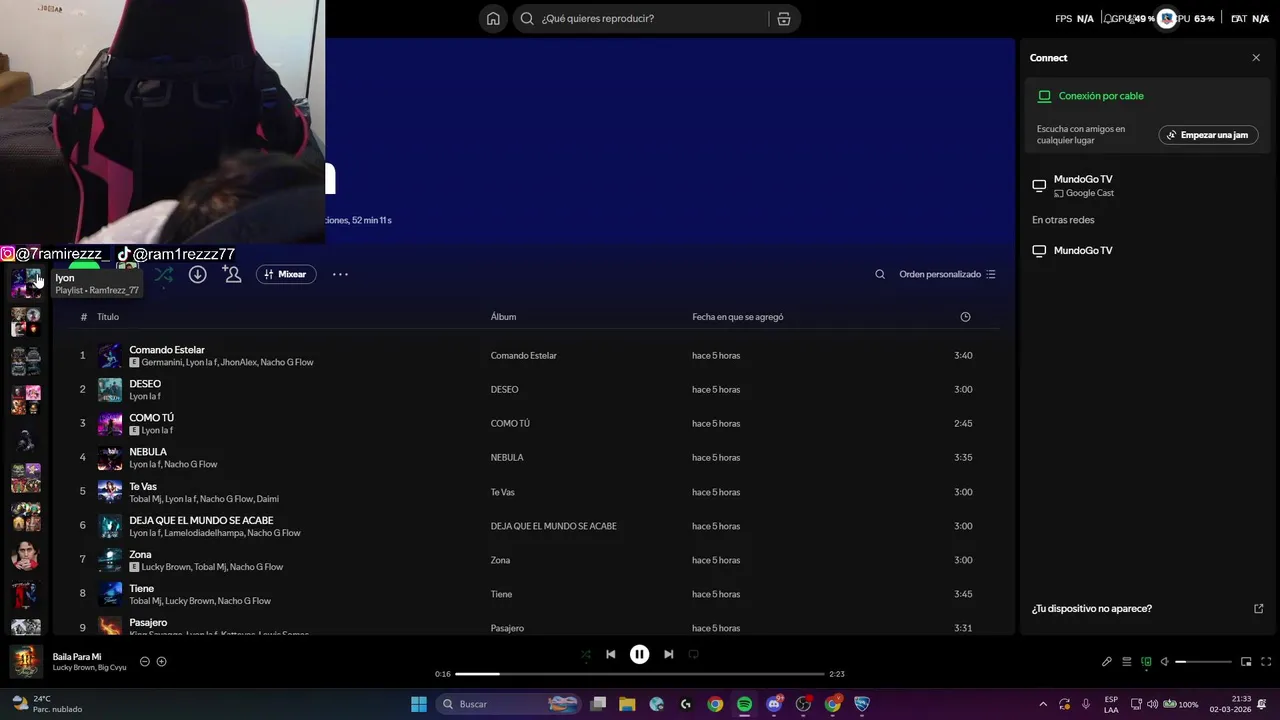Connect to MundoGo TV via Google Cast
Screen dimensions: 1280x720
click(x=1083, y=186)
